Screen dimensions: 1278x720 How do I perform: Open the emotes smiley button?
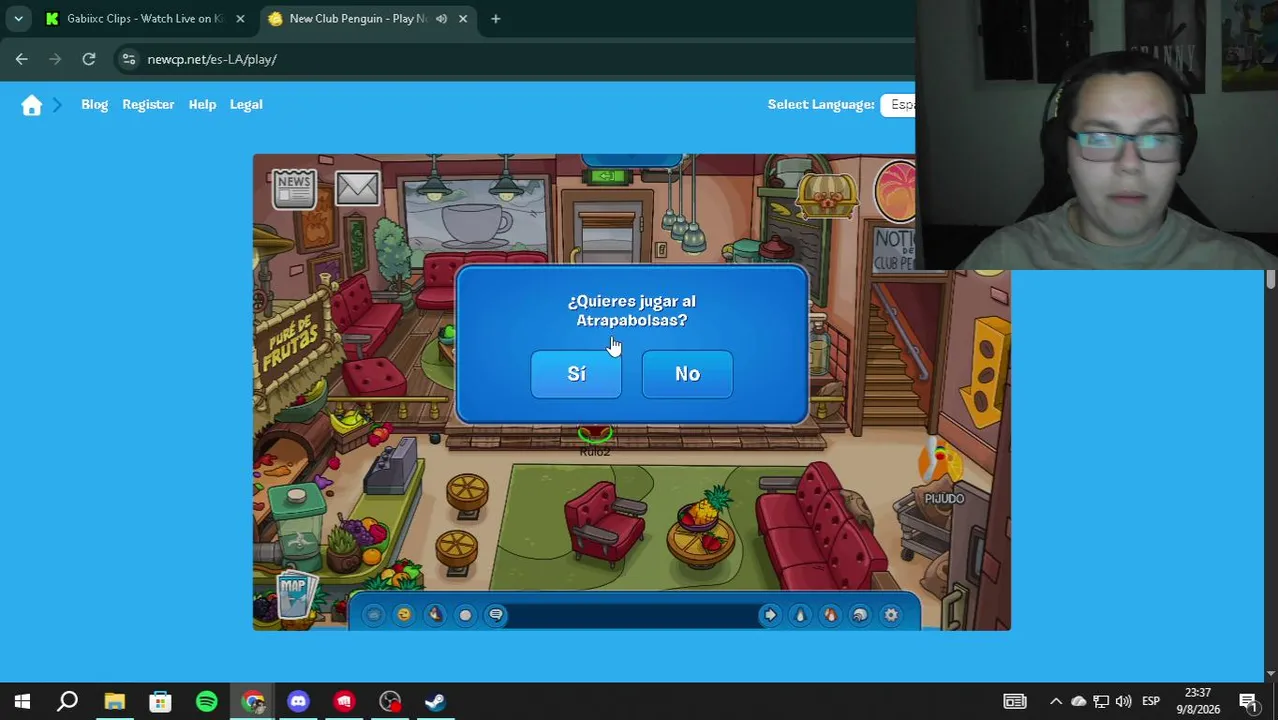pyautogui.click(x=404, y=615)
